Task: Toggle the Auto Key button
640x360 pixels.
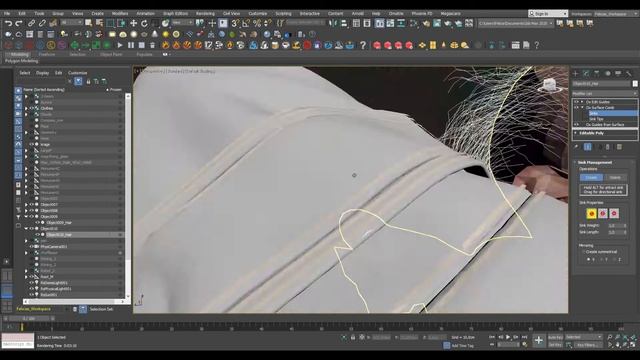Action: pos(555,338)
